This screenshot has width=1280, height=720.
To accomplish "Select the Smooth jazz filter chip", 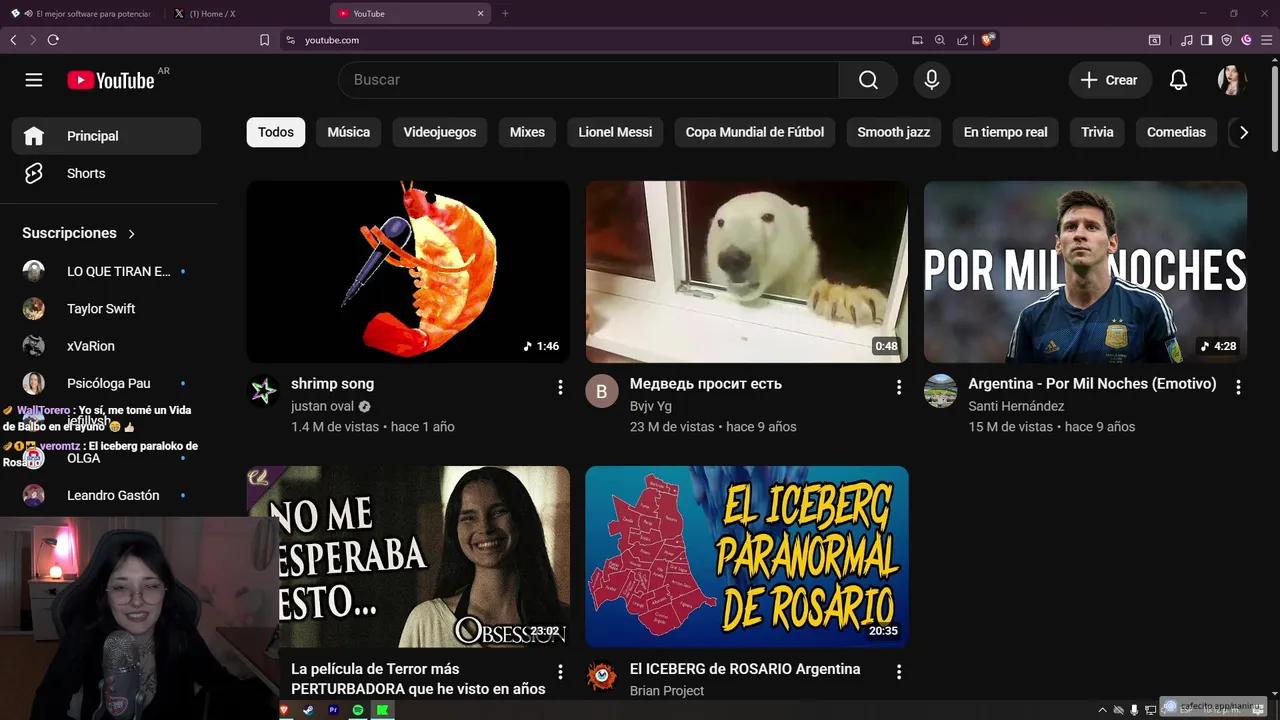I will tap(893, 132).
